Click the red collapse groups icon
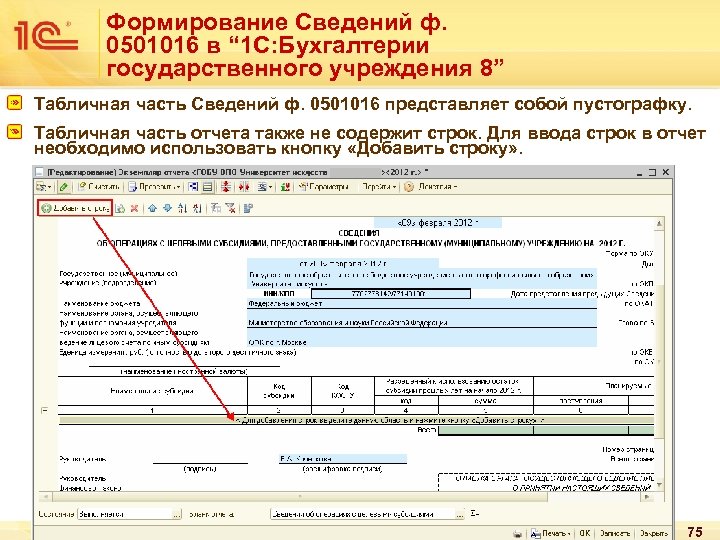 pyautogui.click(x=225, y=187)
